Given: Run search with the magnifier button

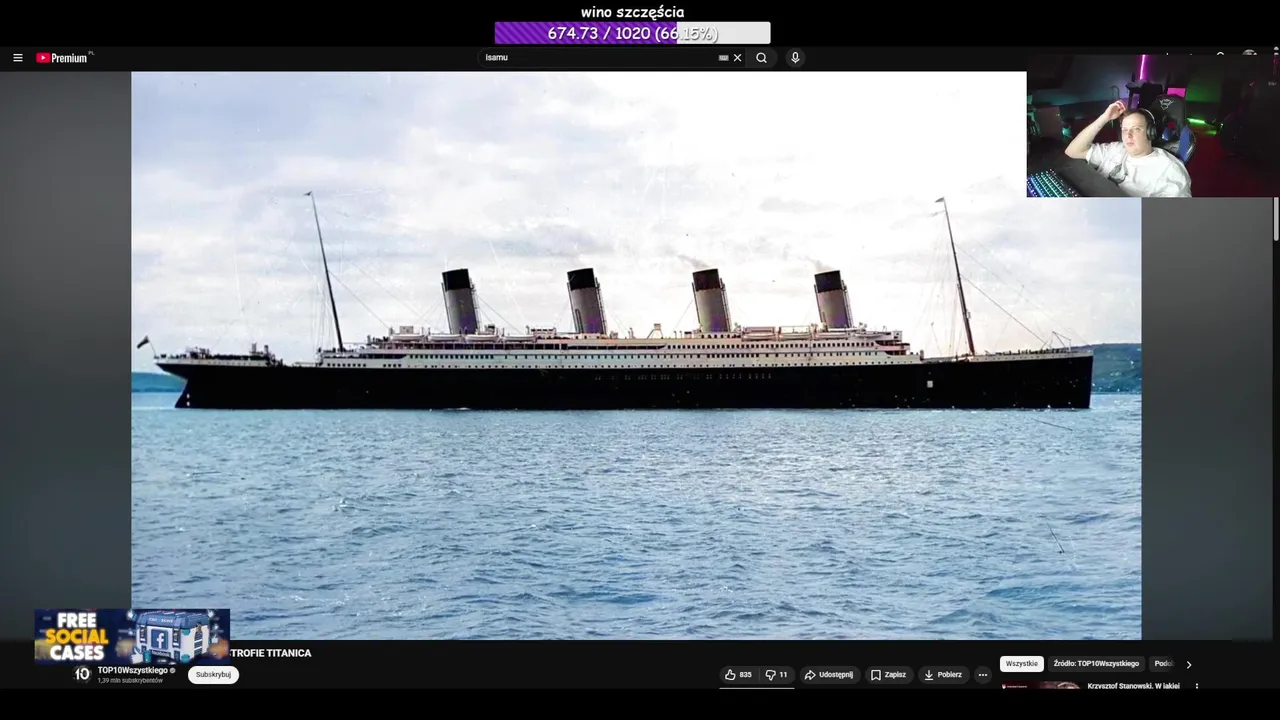Looking at the screenshot, I should 761,58.
